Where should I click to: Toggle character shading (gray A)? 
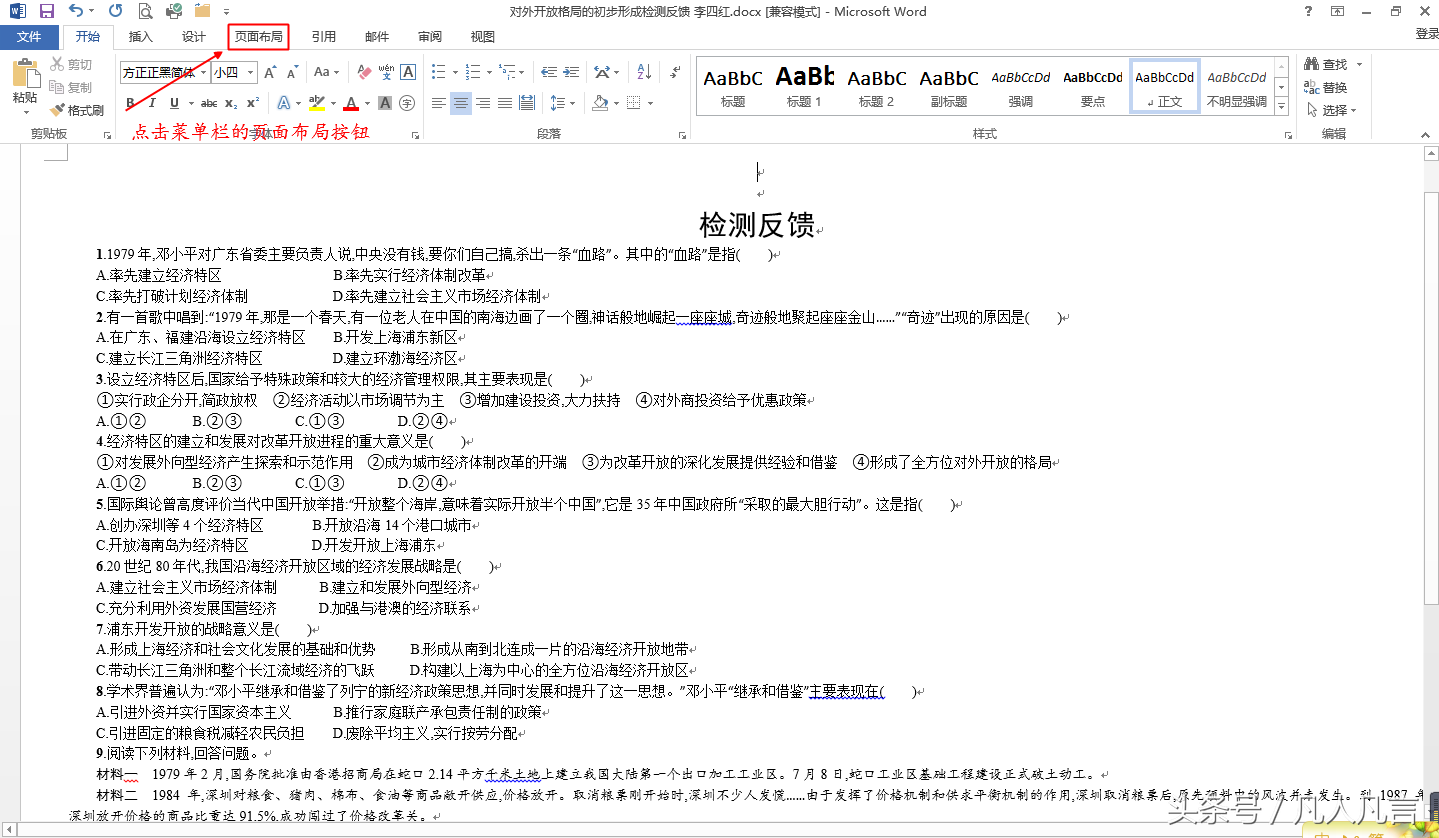(x=386, y=103)
